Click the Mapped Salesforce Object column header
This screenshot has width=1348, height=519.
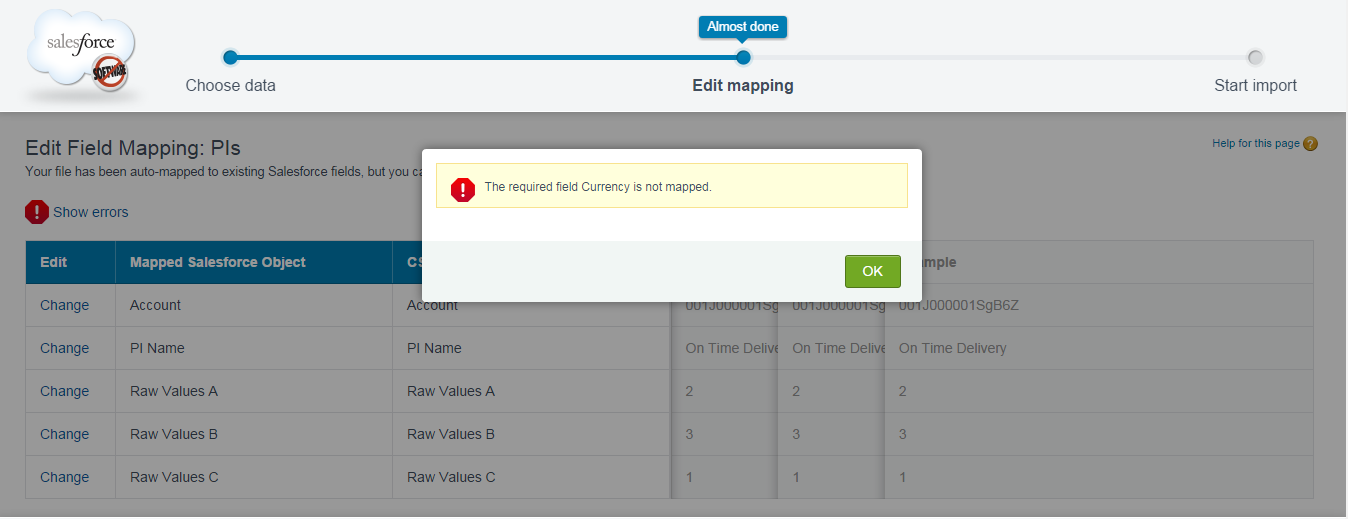point(218,262)
